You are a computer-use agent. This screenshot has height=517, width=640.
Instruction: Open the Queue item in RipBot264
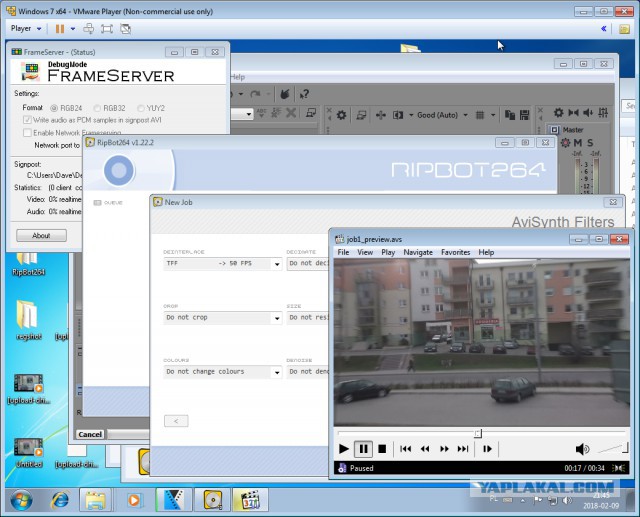(x=108, y=203)
